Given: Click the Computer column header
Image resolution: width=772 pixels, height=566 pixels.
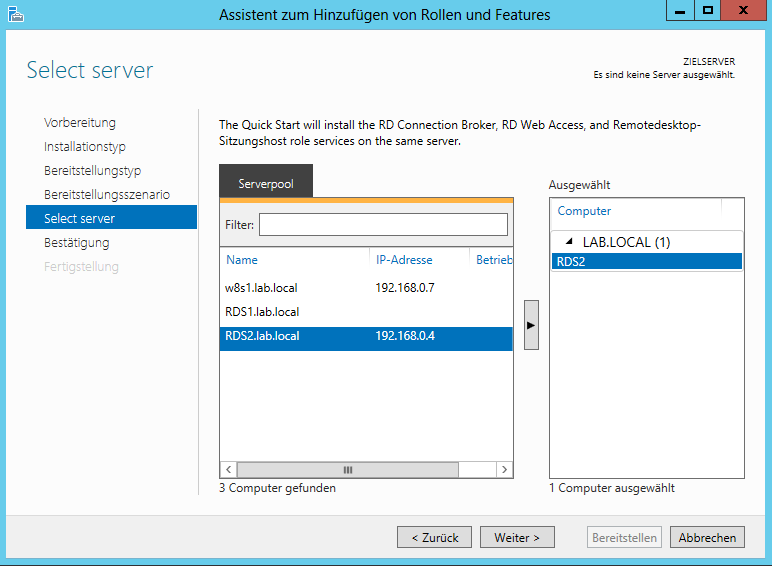Looking at the screenshot, I should coord(584,211).
